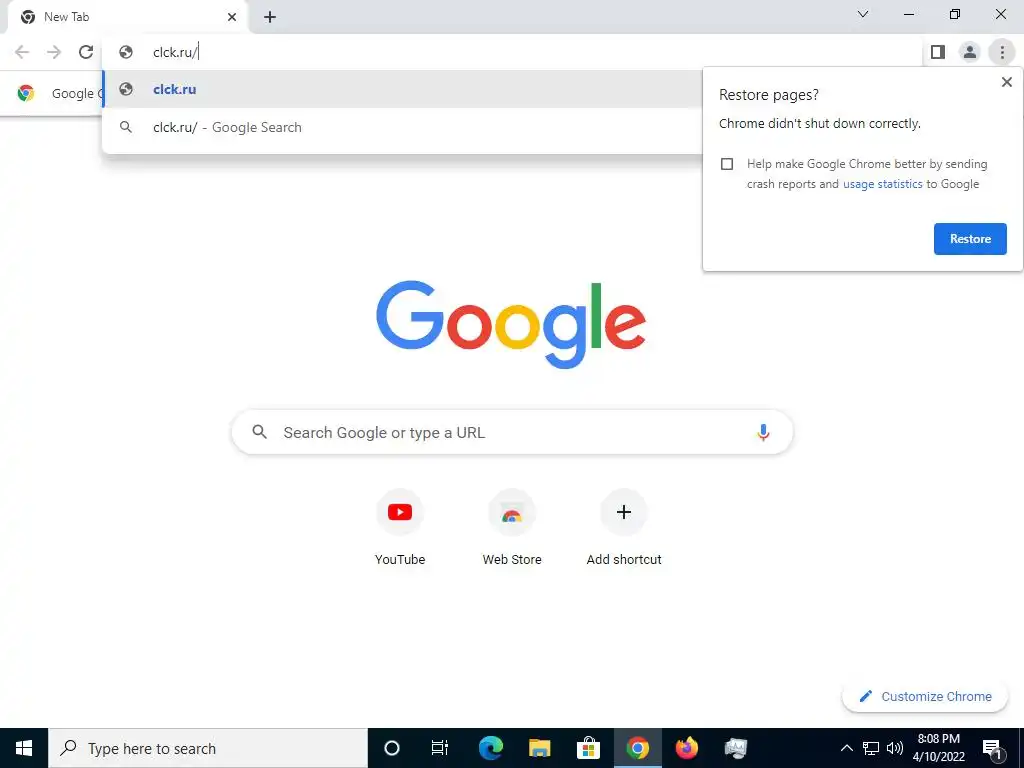Viewport: 1024px width, 768px height.
Task: Close the New Tab tab
Action: coord(232,17)
